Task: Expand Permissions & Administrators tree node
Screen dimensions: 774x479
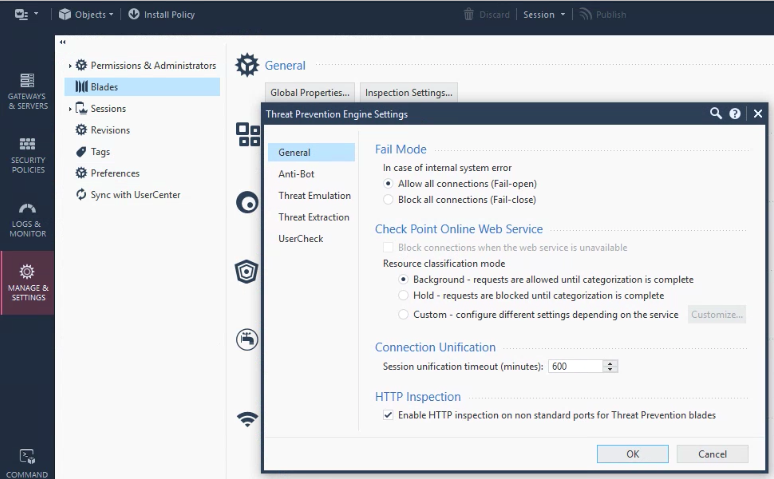Action: [70, 66]
